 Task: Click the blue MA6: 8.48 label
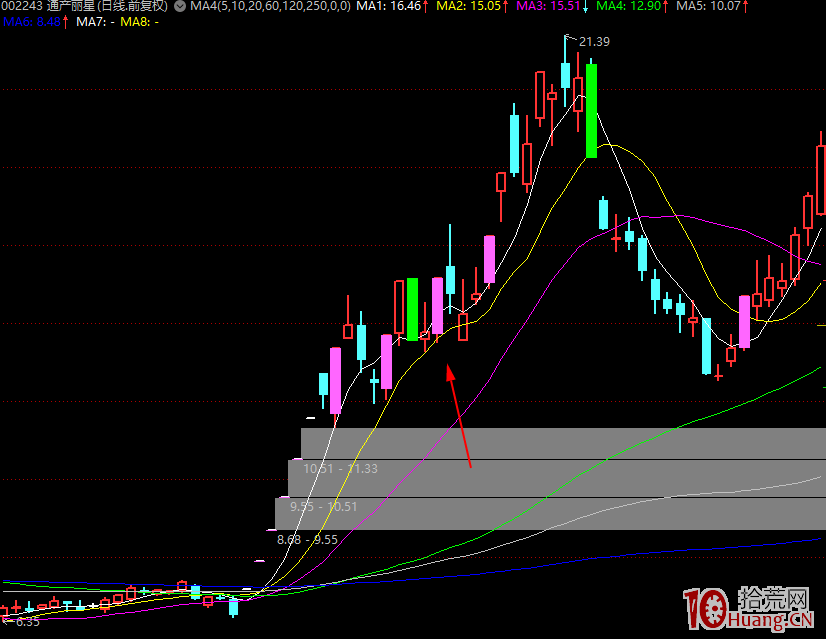pyautogui.click(x=34, y=20)
